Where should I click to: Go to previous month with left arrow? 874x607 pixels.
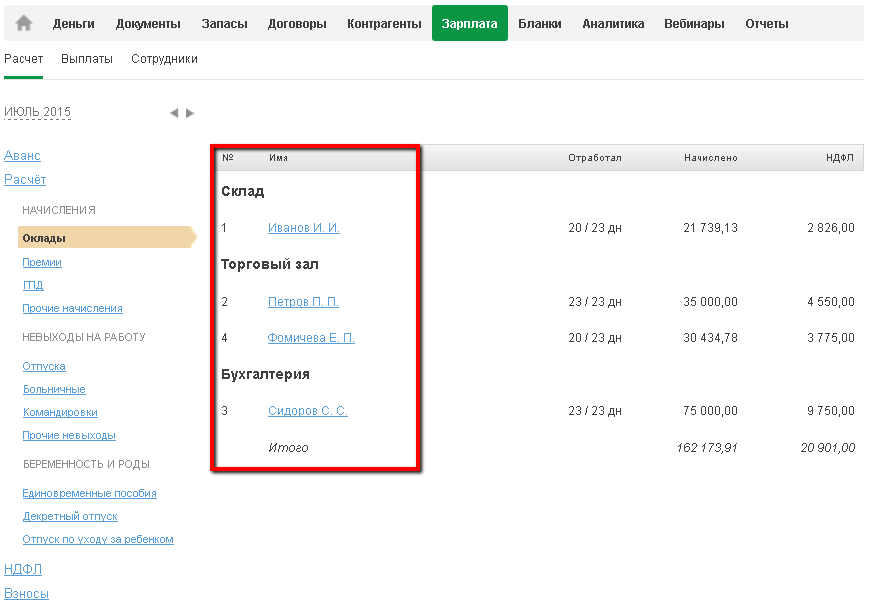click(174, 113)
